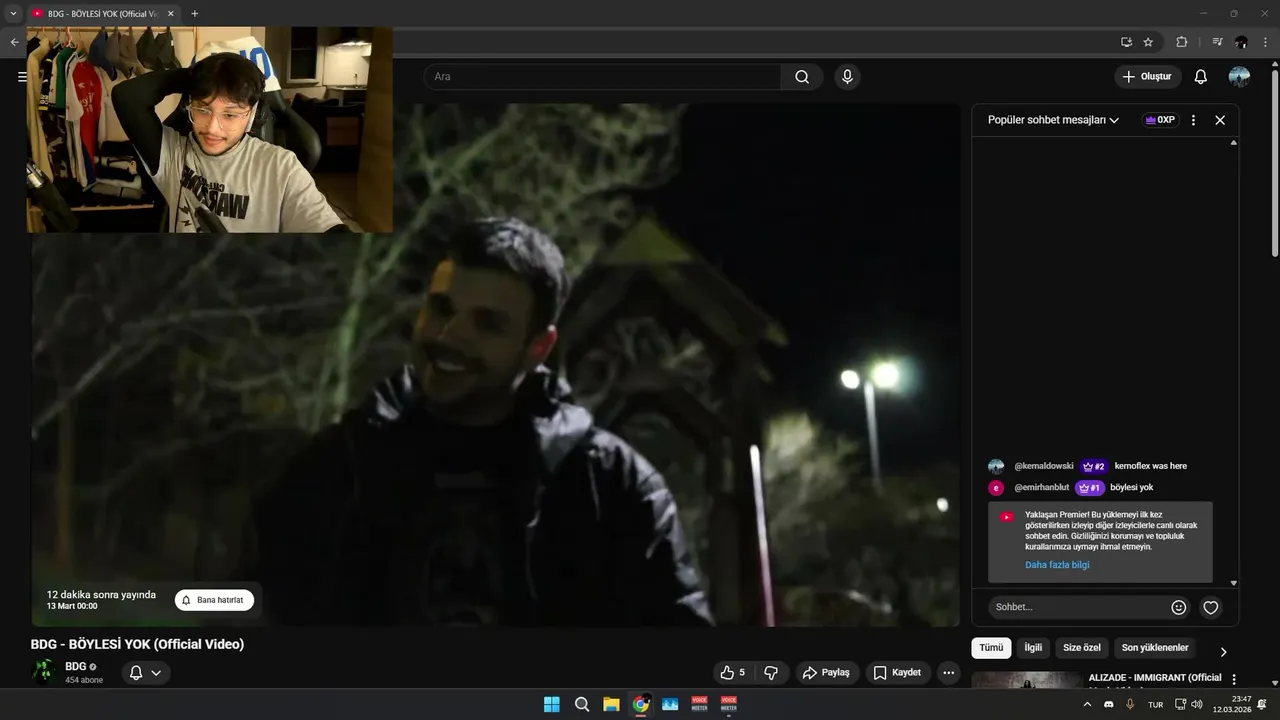The width and height of the screenshot is (1280, 720).
Task: Install the page as app icon in address bar
Action: tap(1126, 42)
